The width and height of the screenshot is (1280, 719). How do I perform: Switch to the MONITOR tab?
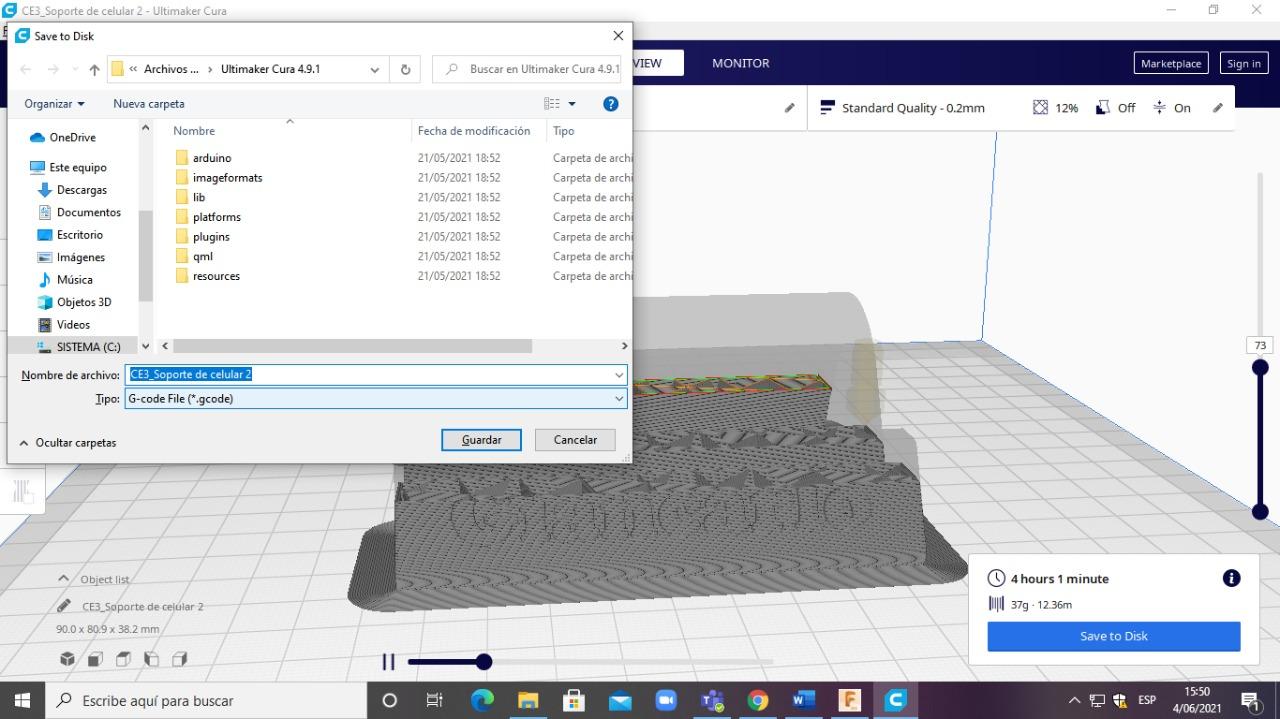741,63
